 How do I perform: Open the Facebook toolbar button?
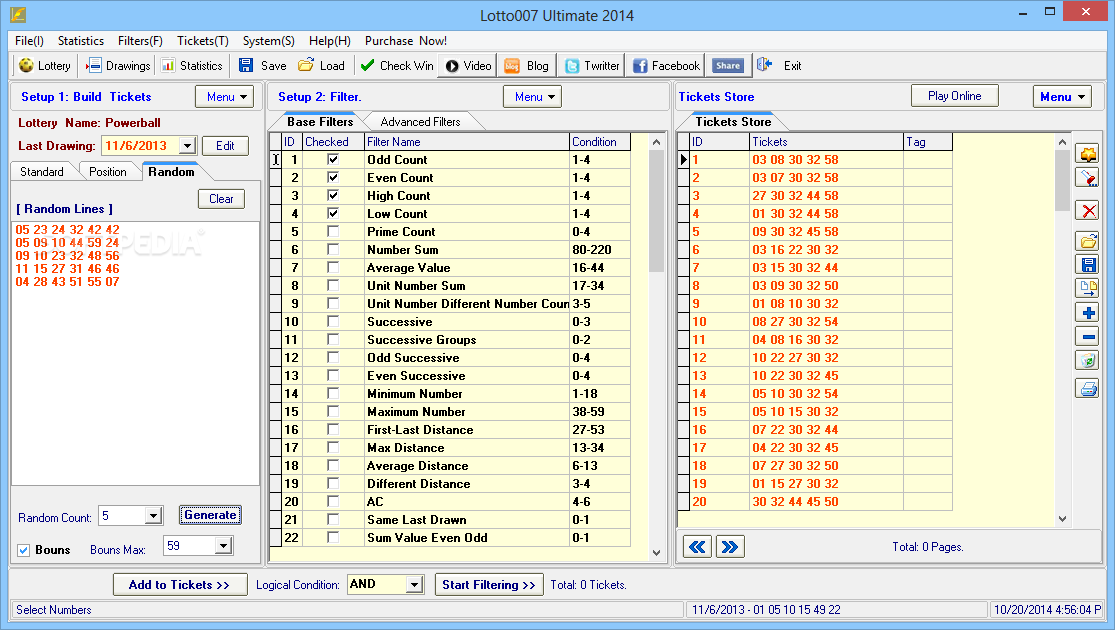pos(666,65)
